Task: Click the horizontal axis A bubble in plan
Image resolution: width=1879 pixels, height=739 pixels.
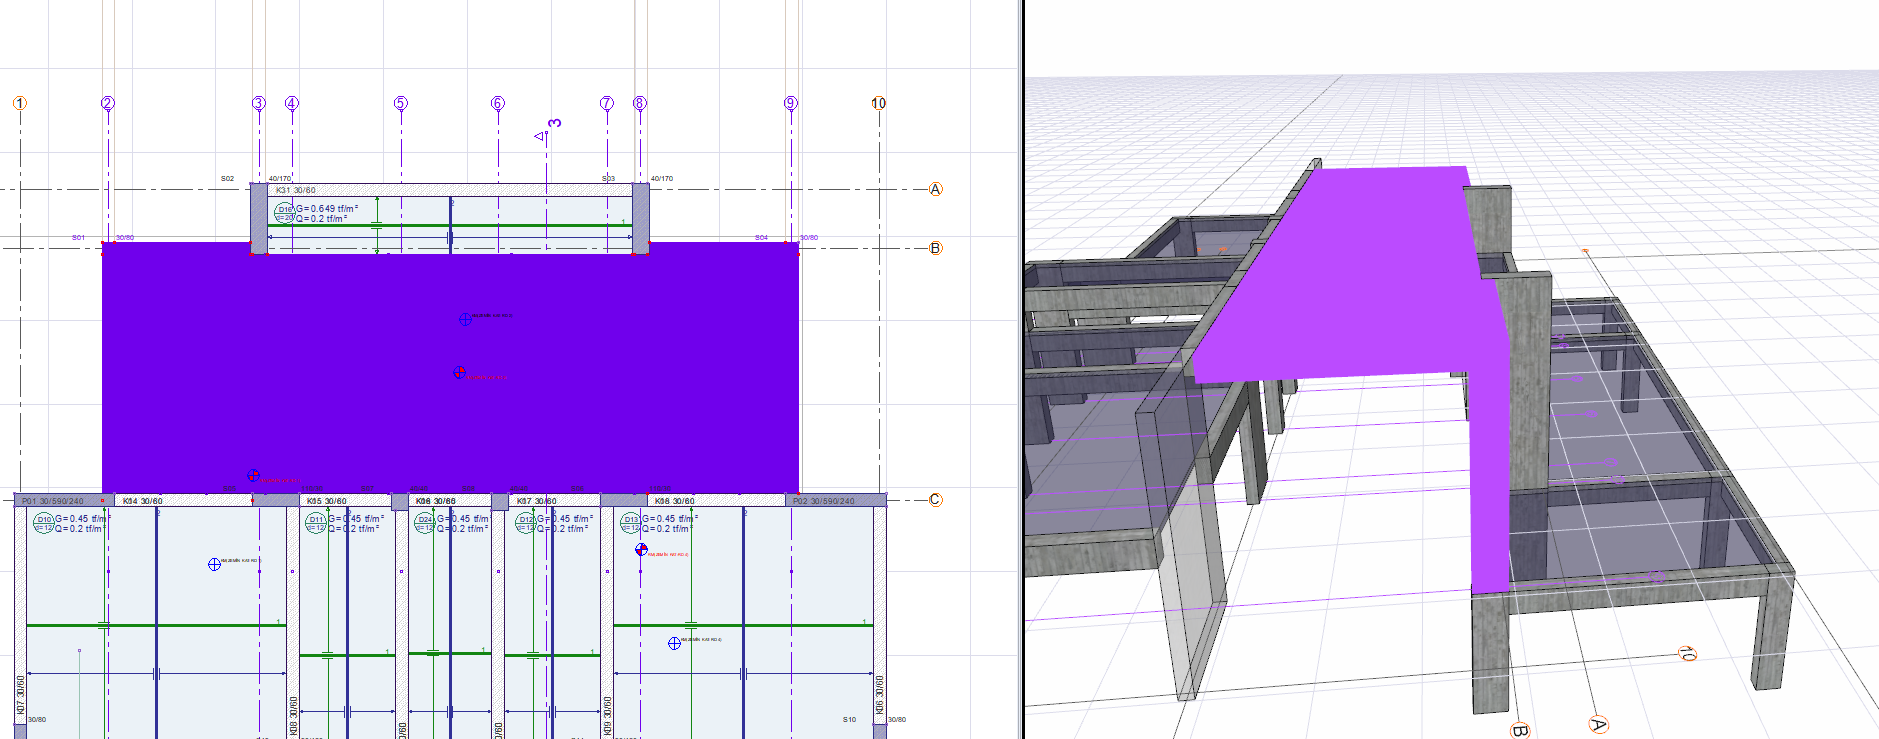Action: (936, 189)
